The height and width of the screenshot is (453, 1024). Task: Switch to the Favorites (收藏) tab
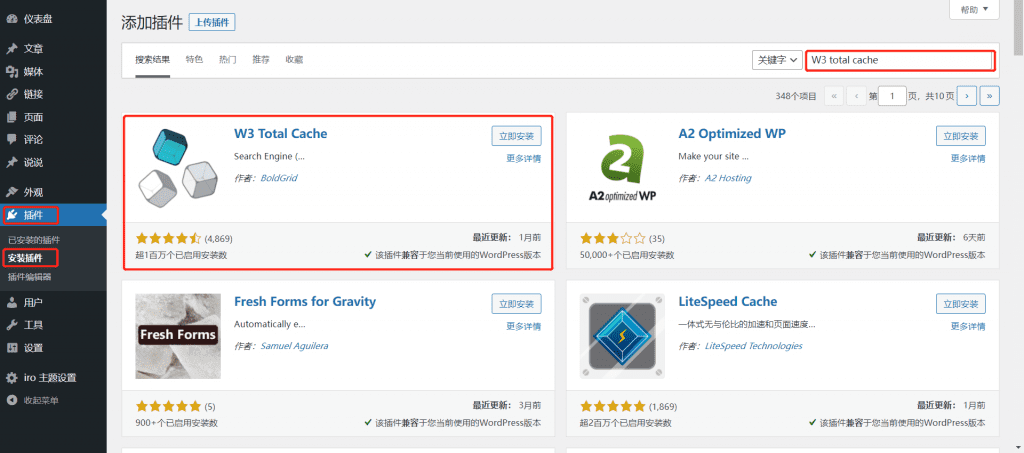pos(294,60)
